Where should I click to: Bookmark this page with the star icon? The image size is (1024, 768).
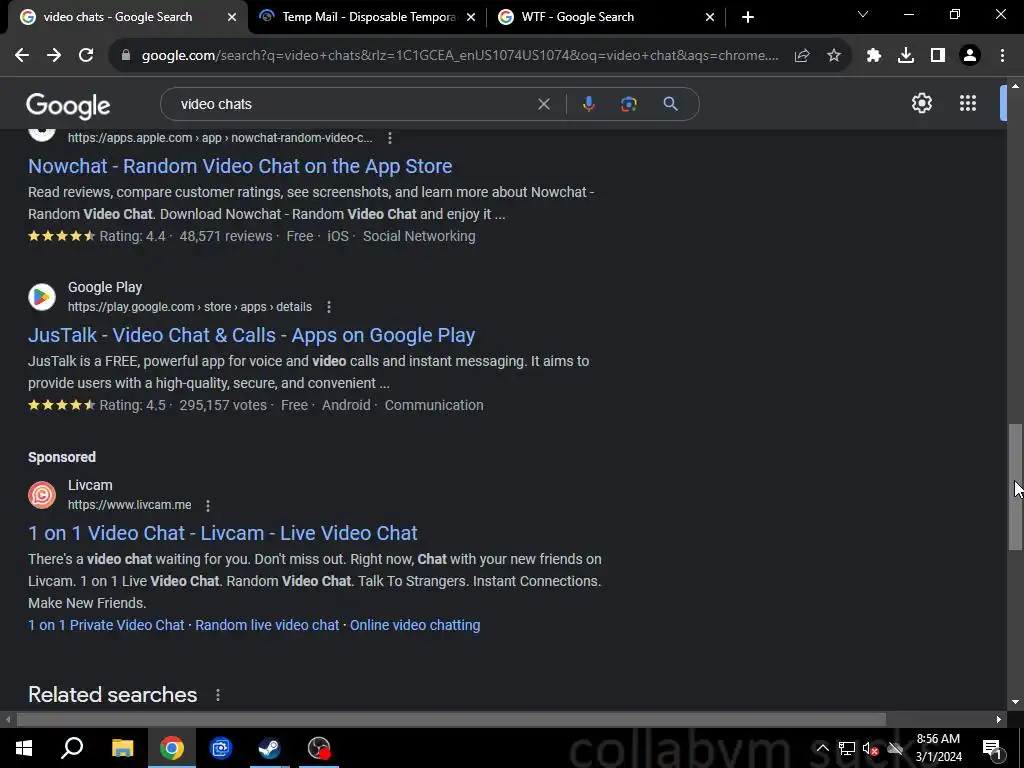point(834,56)
